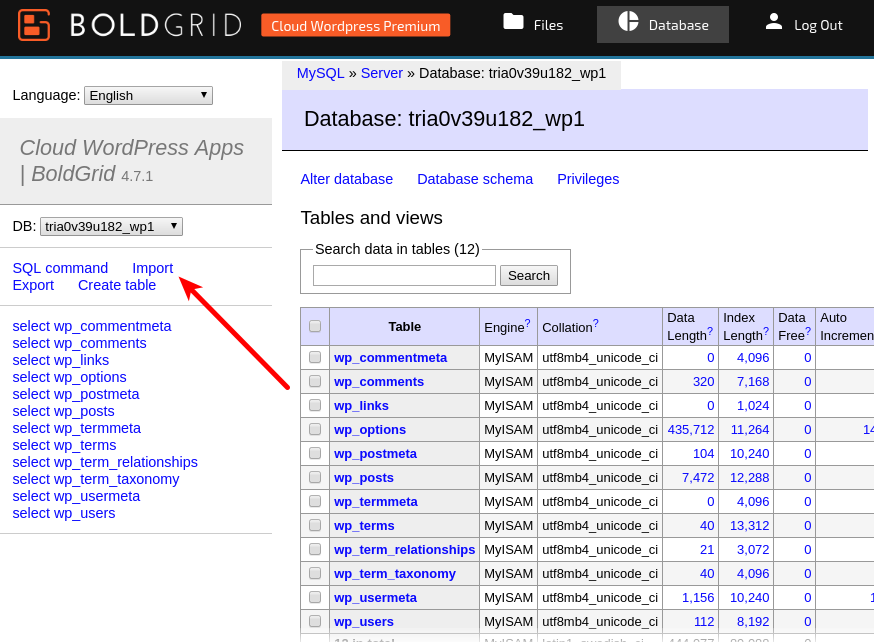The height and width of the screenshot is (642, 874).
Task: Switch to the Database tab
Action: pyautogui.click(x=663, y=25)
